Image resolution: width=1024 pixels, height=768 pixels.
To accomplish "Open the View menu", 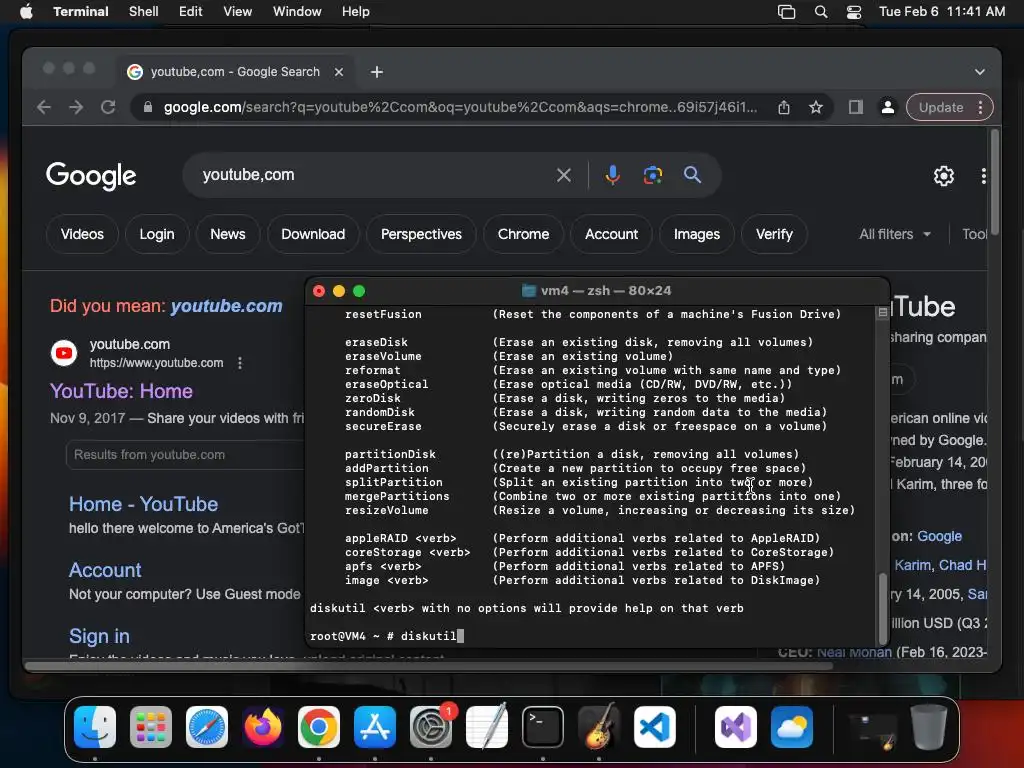I will pos(237,11).
